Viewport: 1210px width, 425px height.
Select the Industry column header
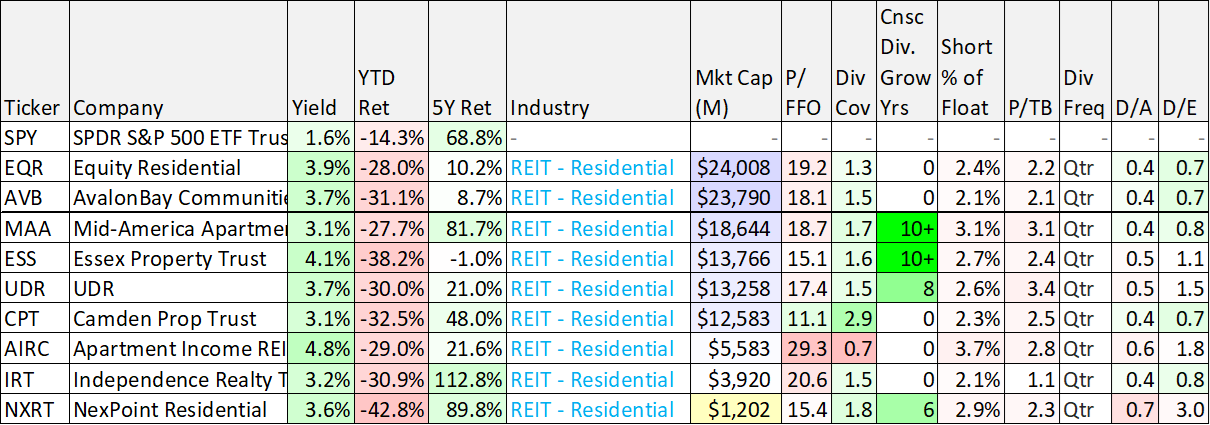(x=598, y=62)
